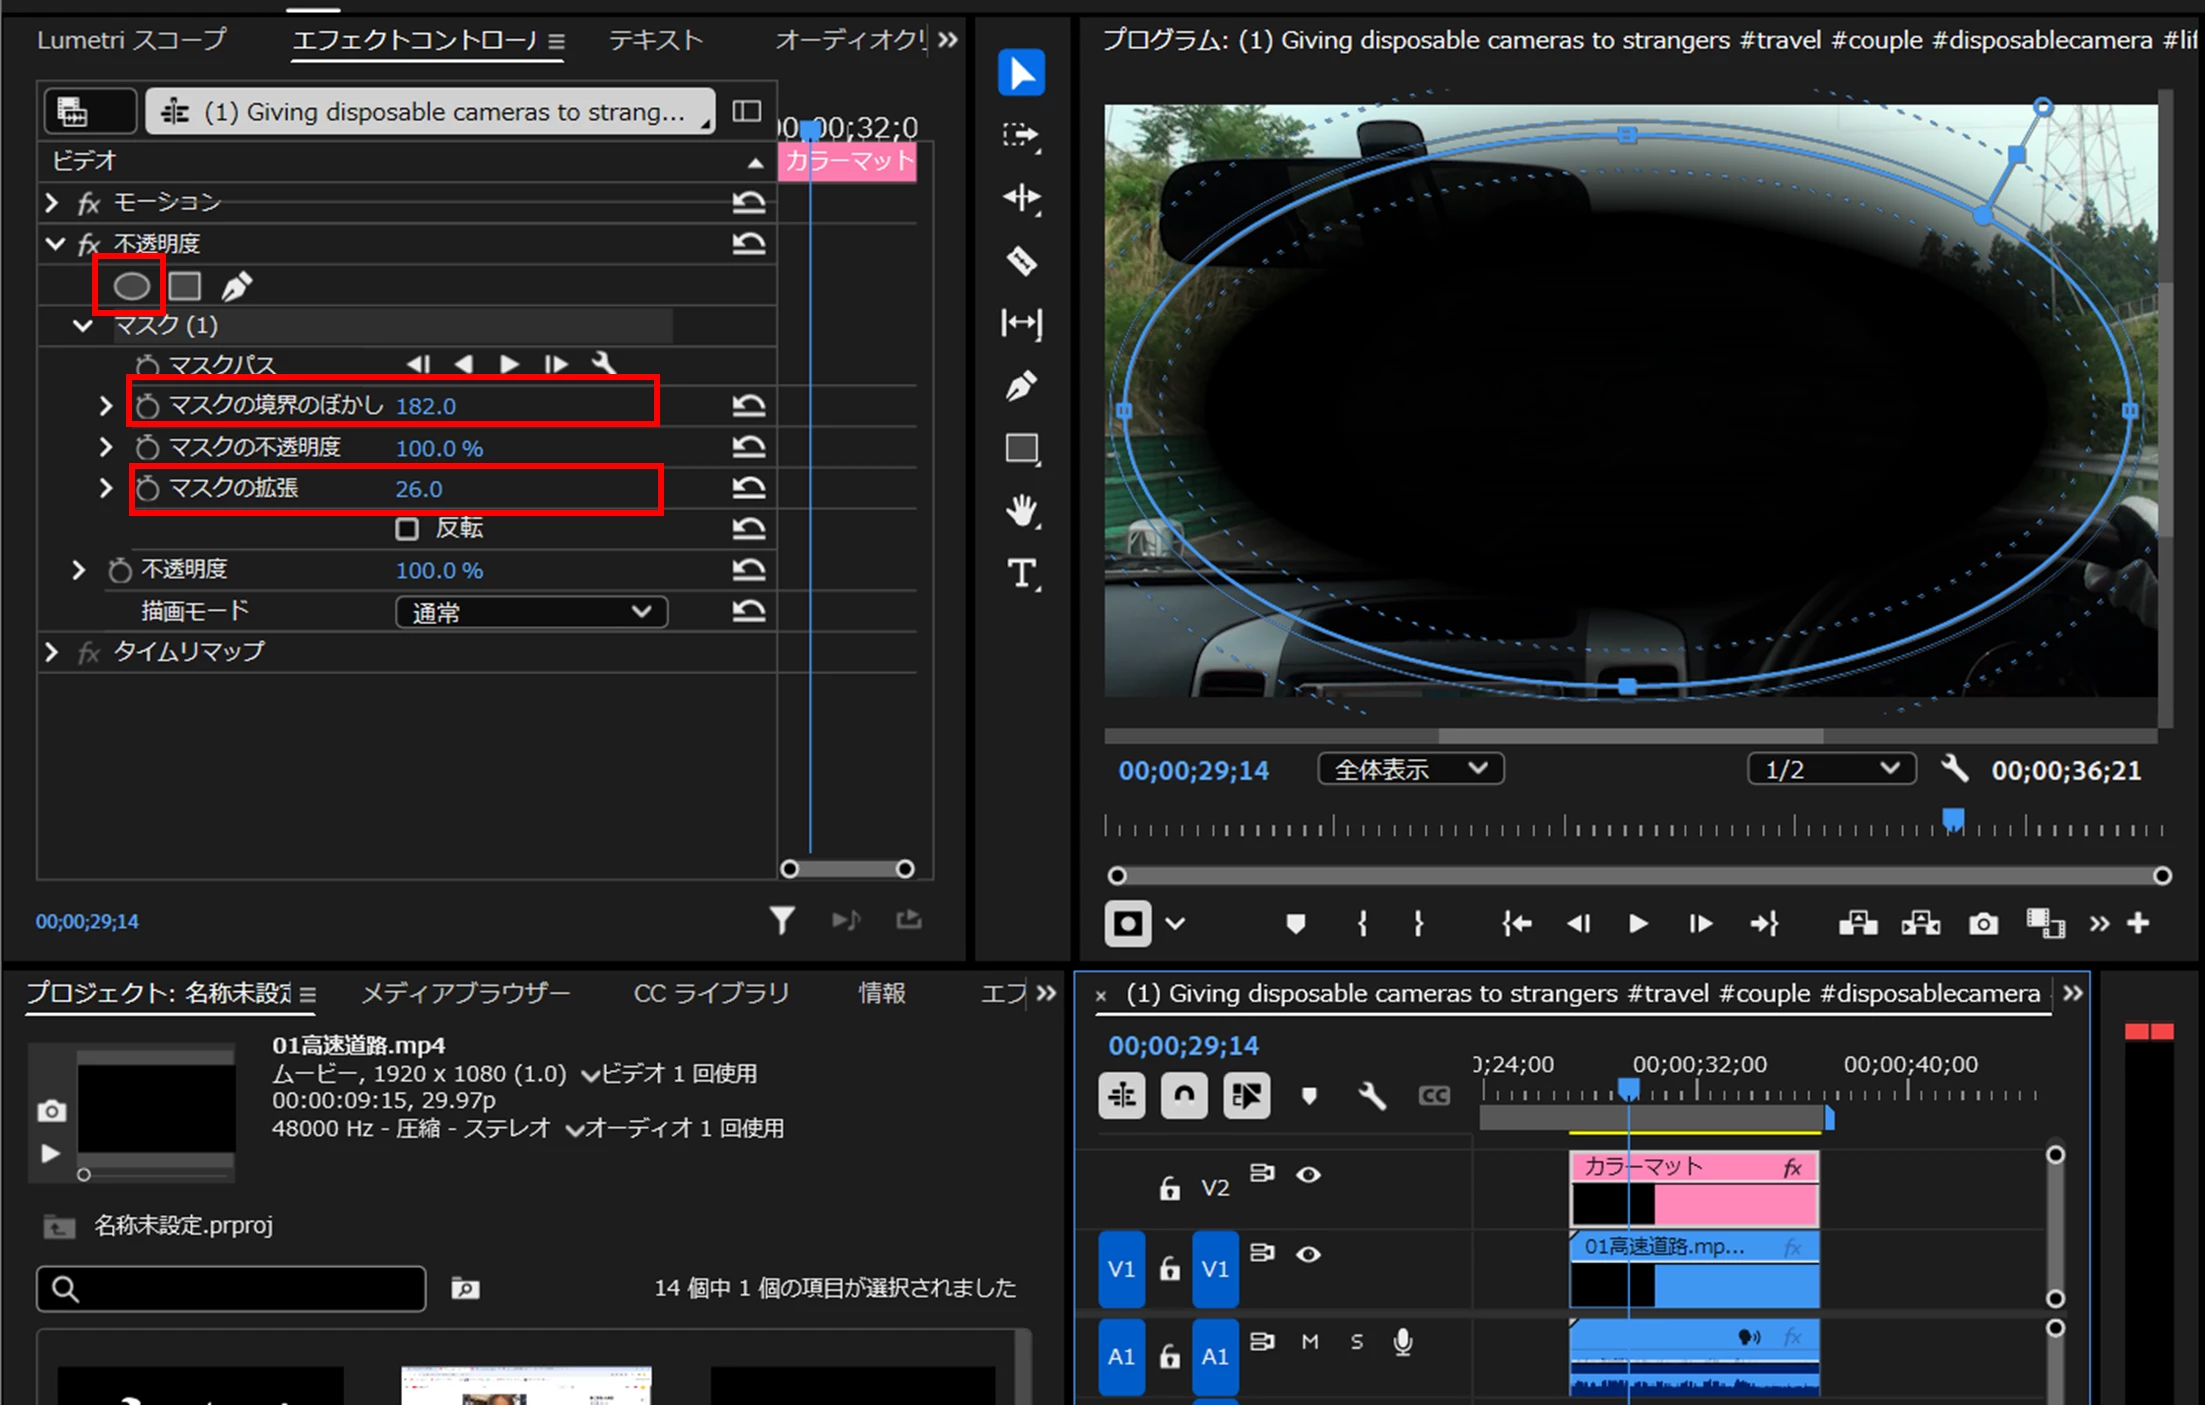Click the program monitor playhead marker
The image size is (2205, 1405).
(1952, 820)
